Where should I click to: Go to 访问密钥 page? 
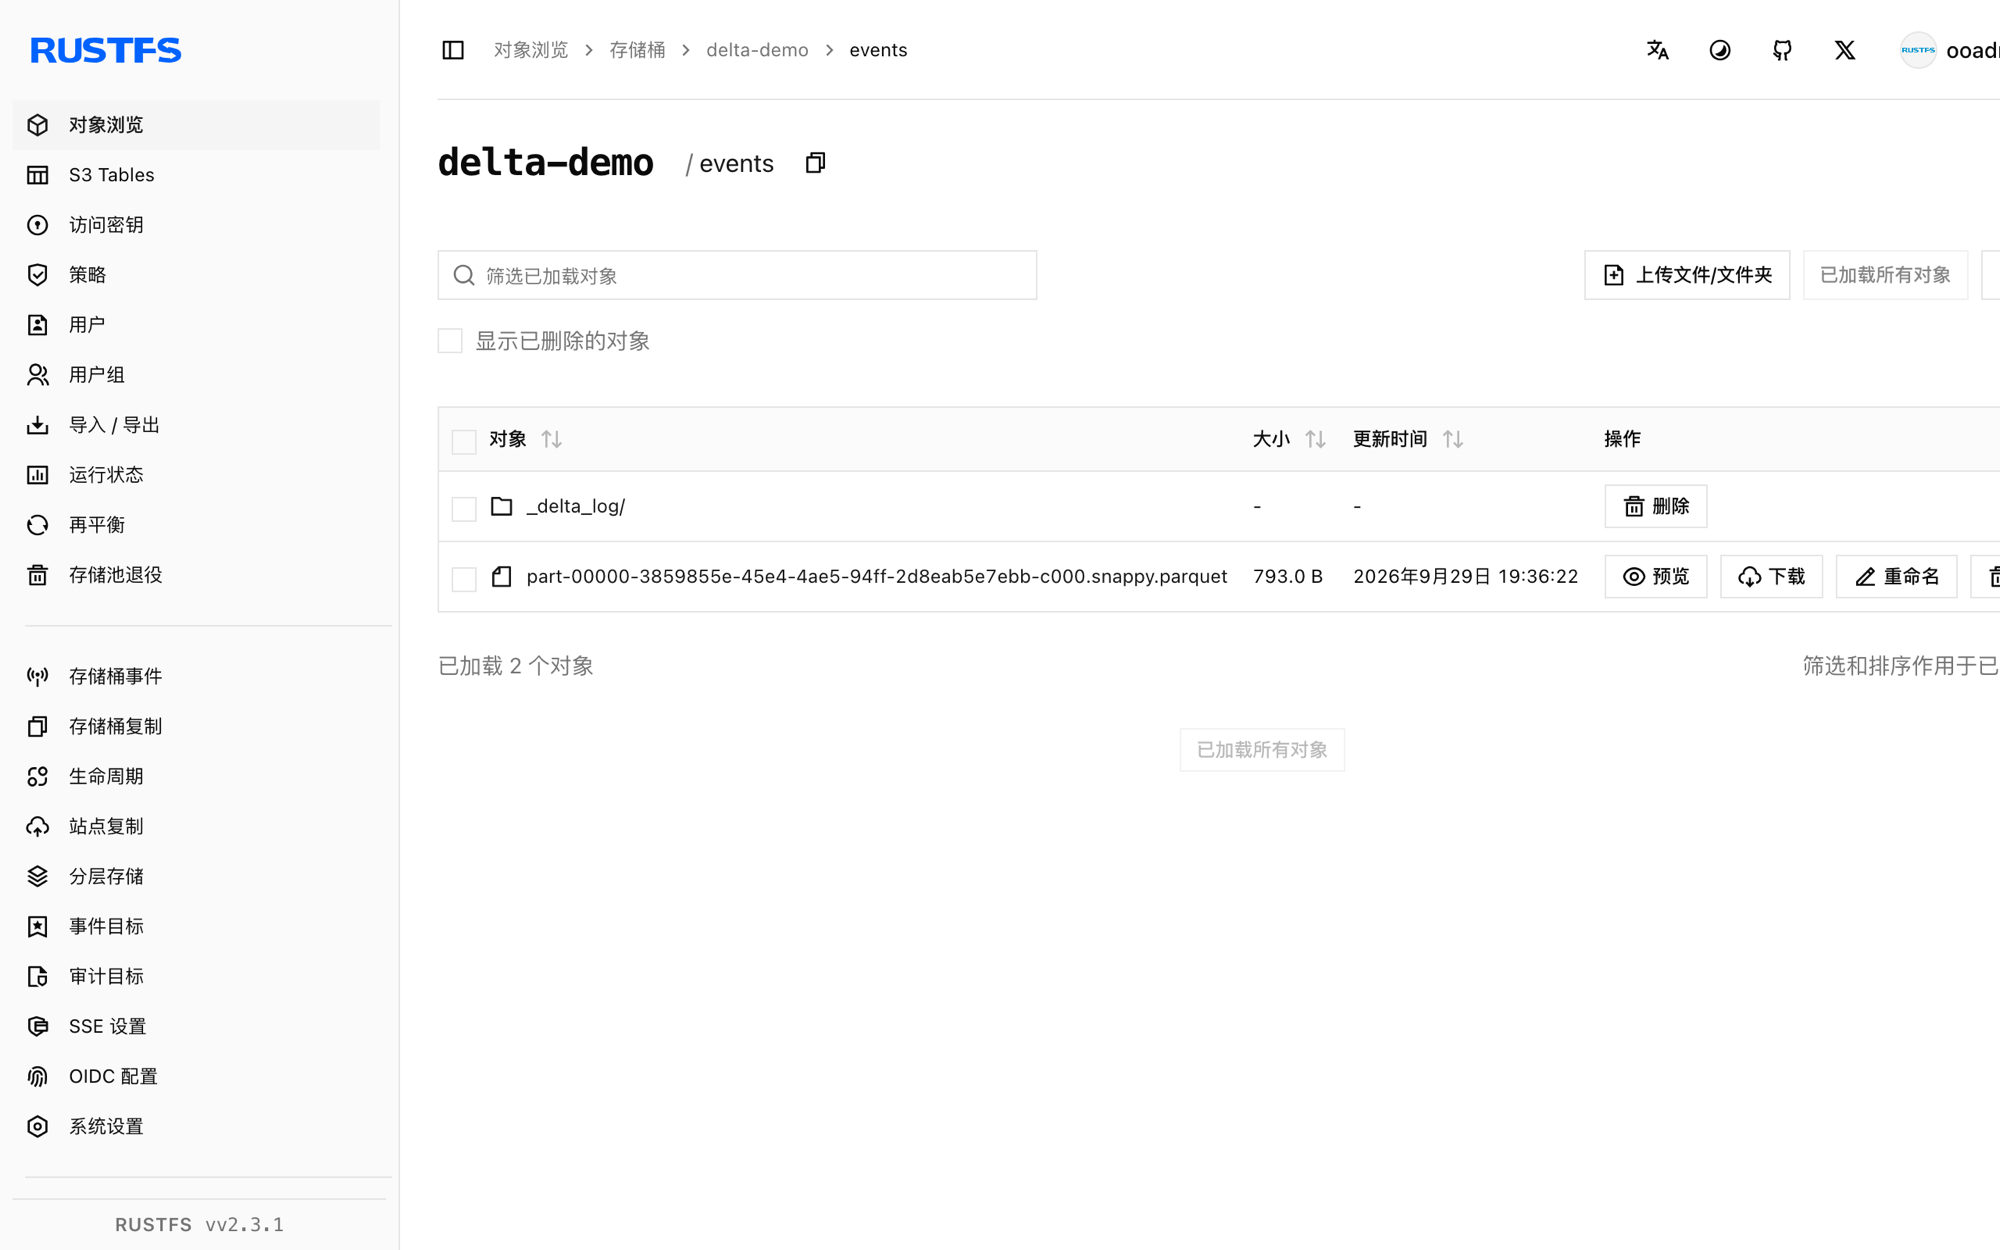click(196, 225)
